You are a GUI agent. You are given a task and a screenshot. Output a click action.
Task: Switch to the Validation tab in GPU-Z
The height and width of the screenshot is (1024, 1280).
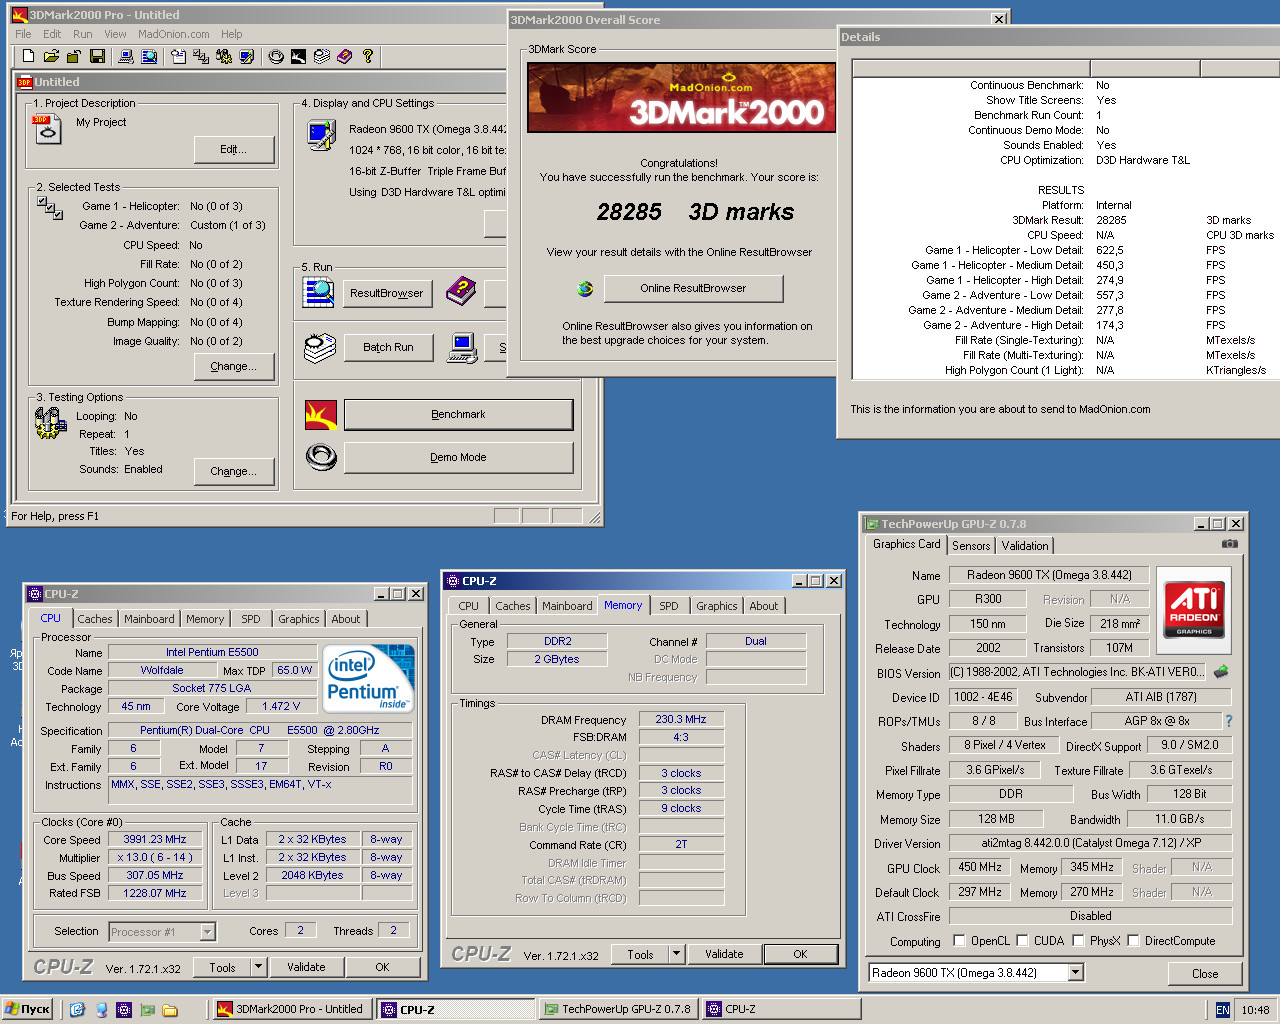[x=1025, y=546]
